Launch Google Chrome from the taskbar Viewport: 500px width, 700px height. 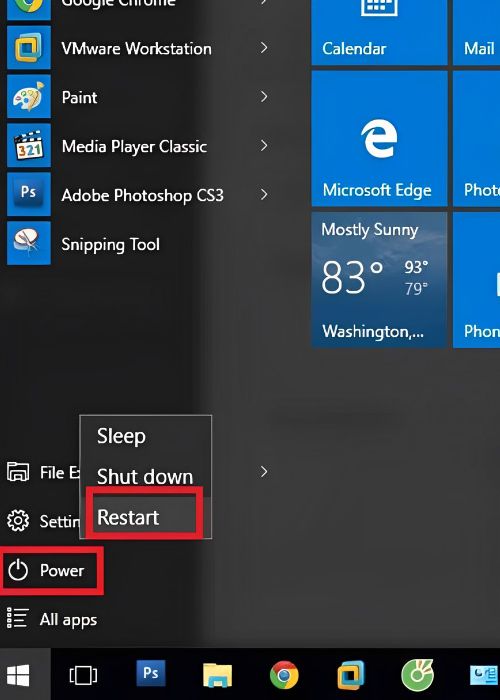284,675
